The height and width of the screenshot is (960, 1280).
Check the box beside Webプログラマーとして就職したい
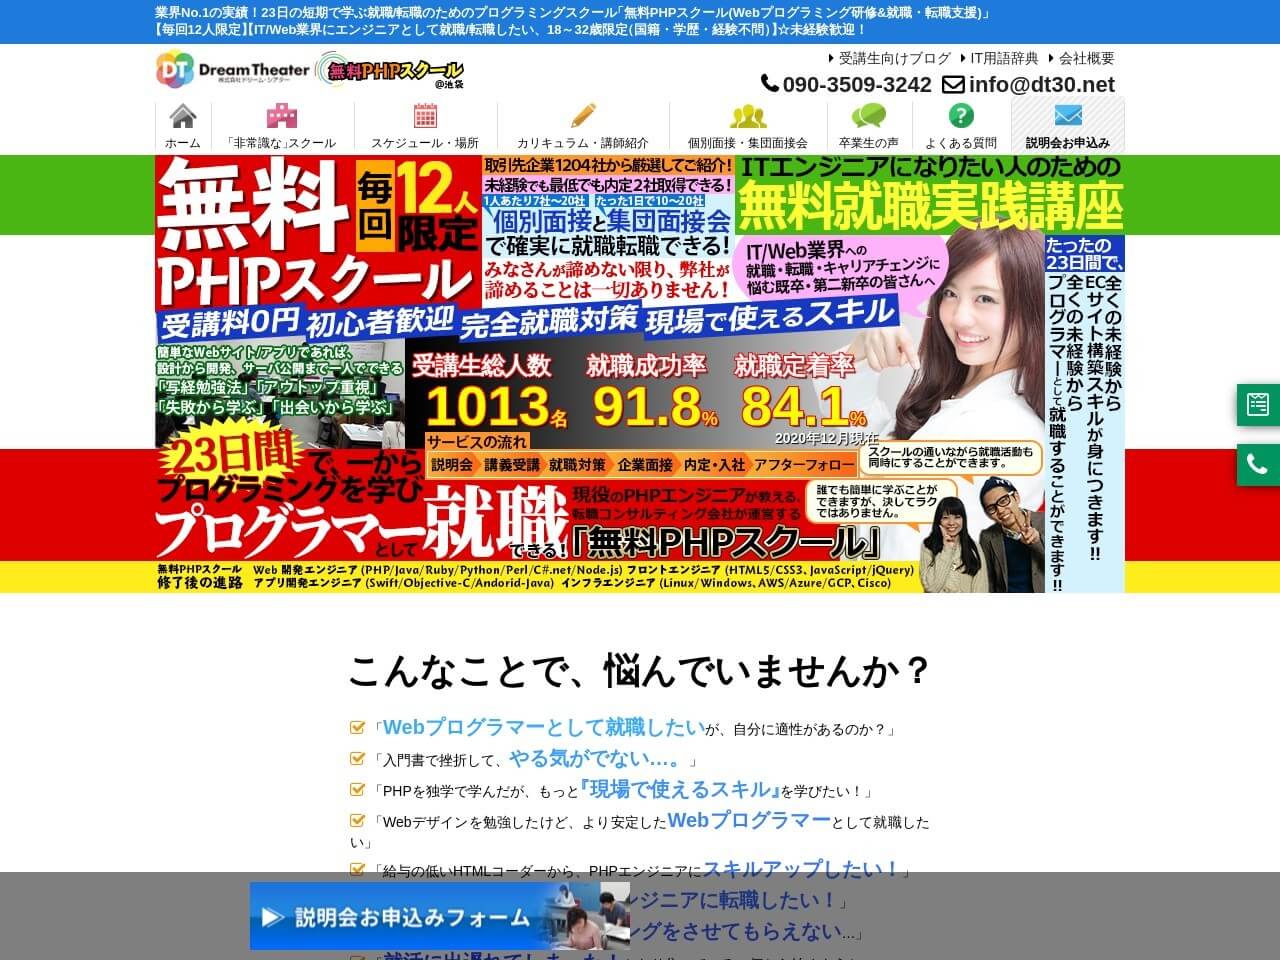tap(358, 728)
